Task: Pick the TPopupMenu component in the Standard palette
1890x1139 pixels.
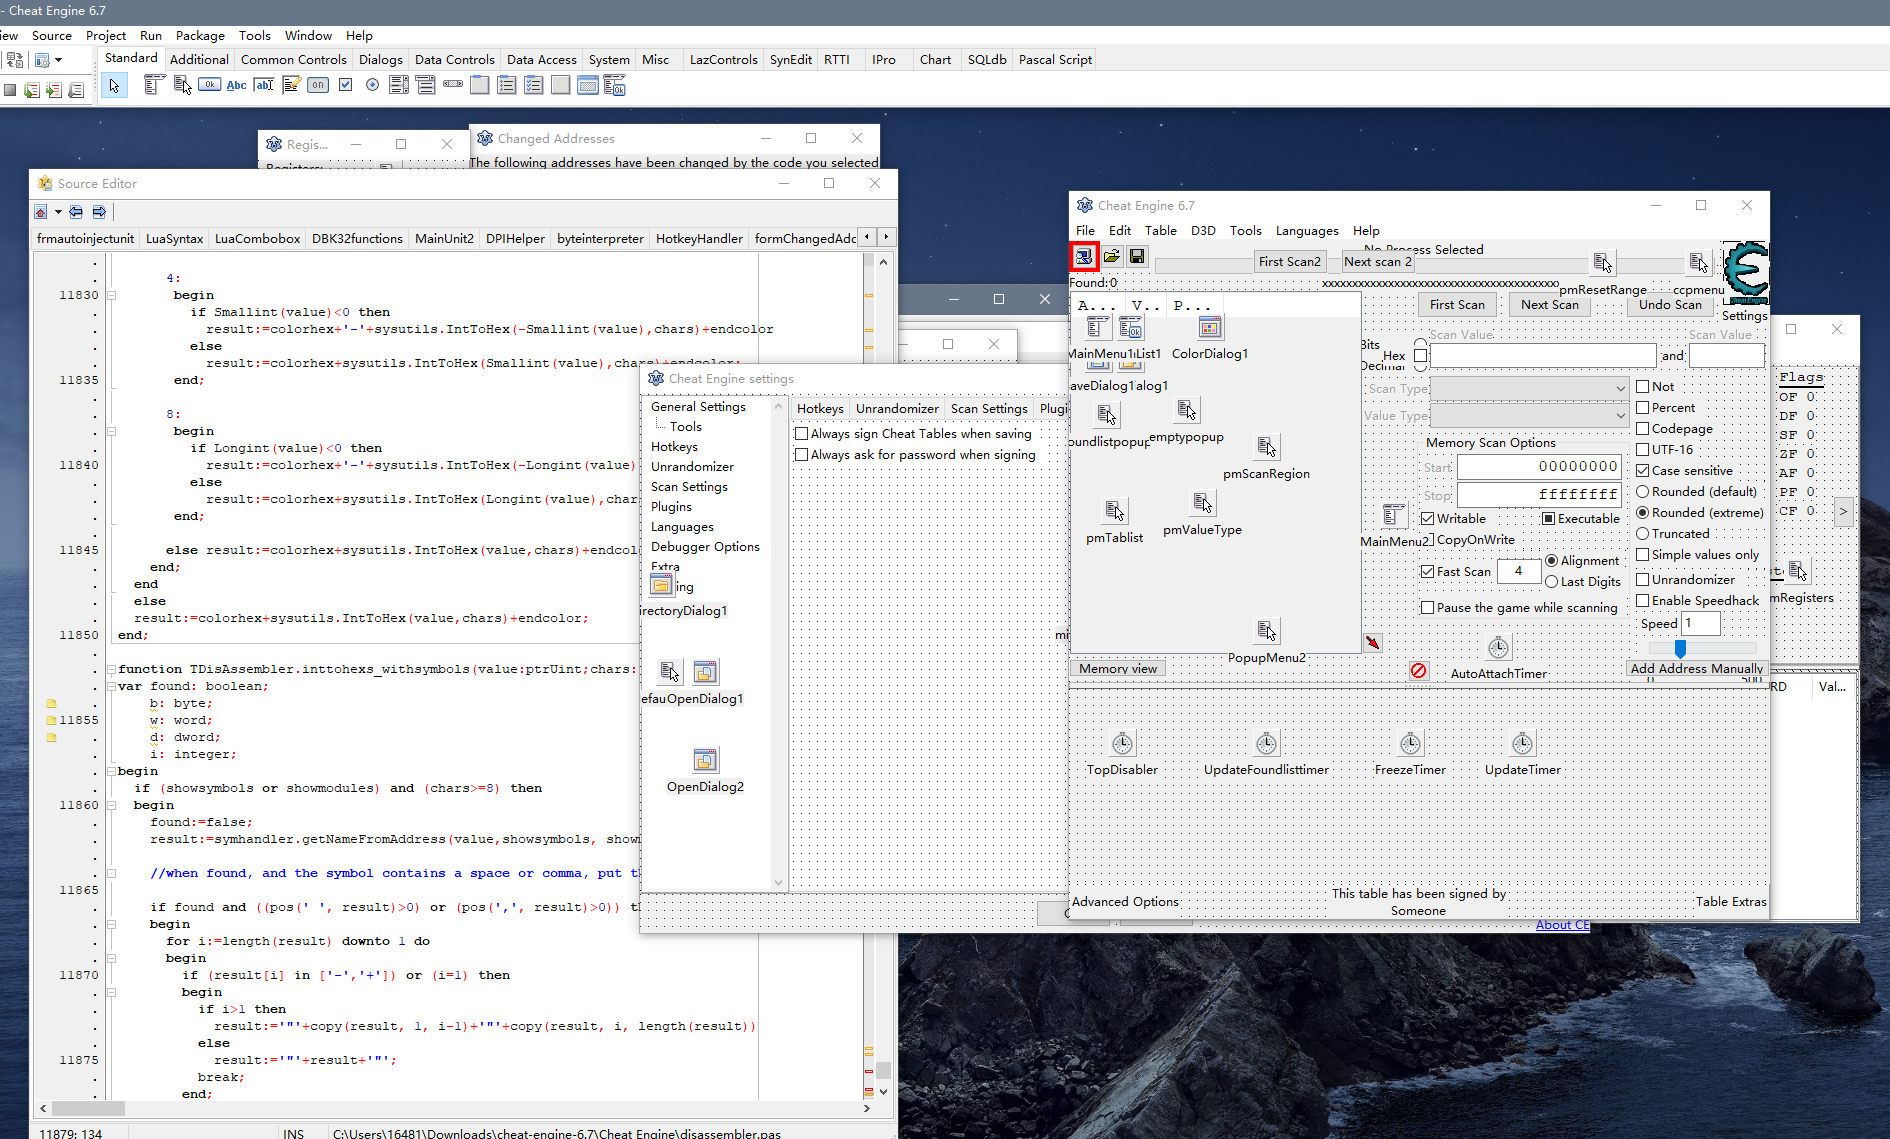Action: point(182,85)
